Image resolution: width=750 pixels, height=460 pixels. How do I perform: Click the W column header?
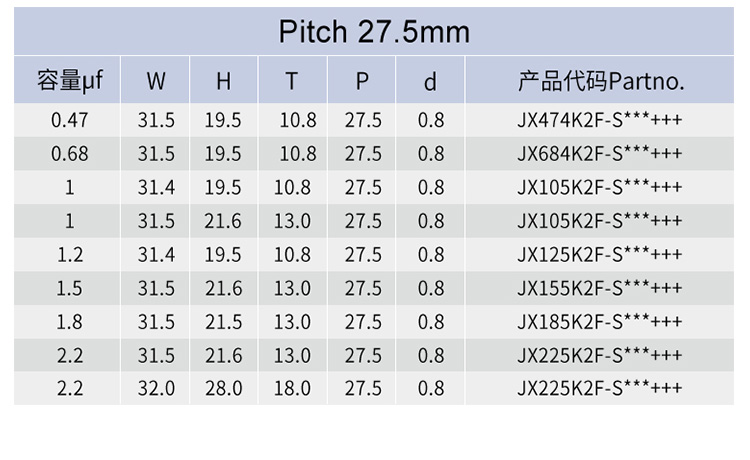pyautogui.click(x=156, y=81)
